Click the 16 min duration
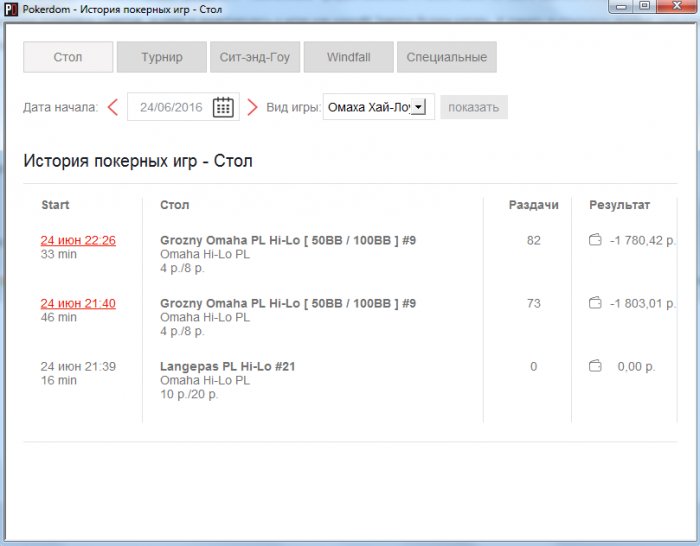 [x=58, y=380]
